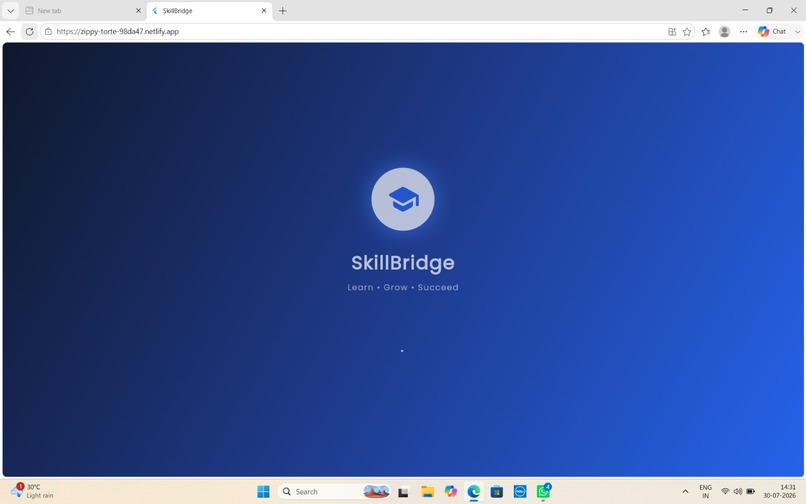Image resolution: width=806 pixels, height=504 pixels.
Task: Open the clock showing 14:31
Action: (779, 491)
